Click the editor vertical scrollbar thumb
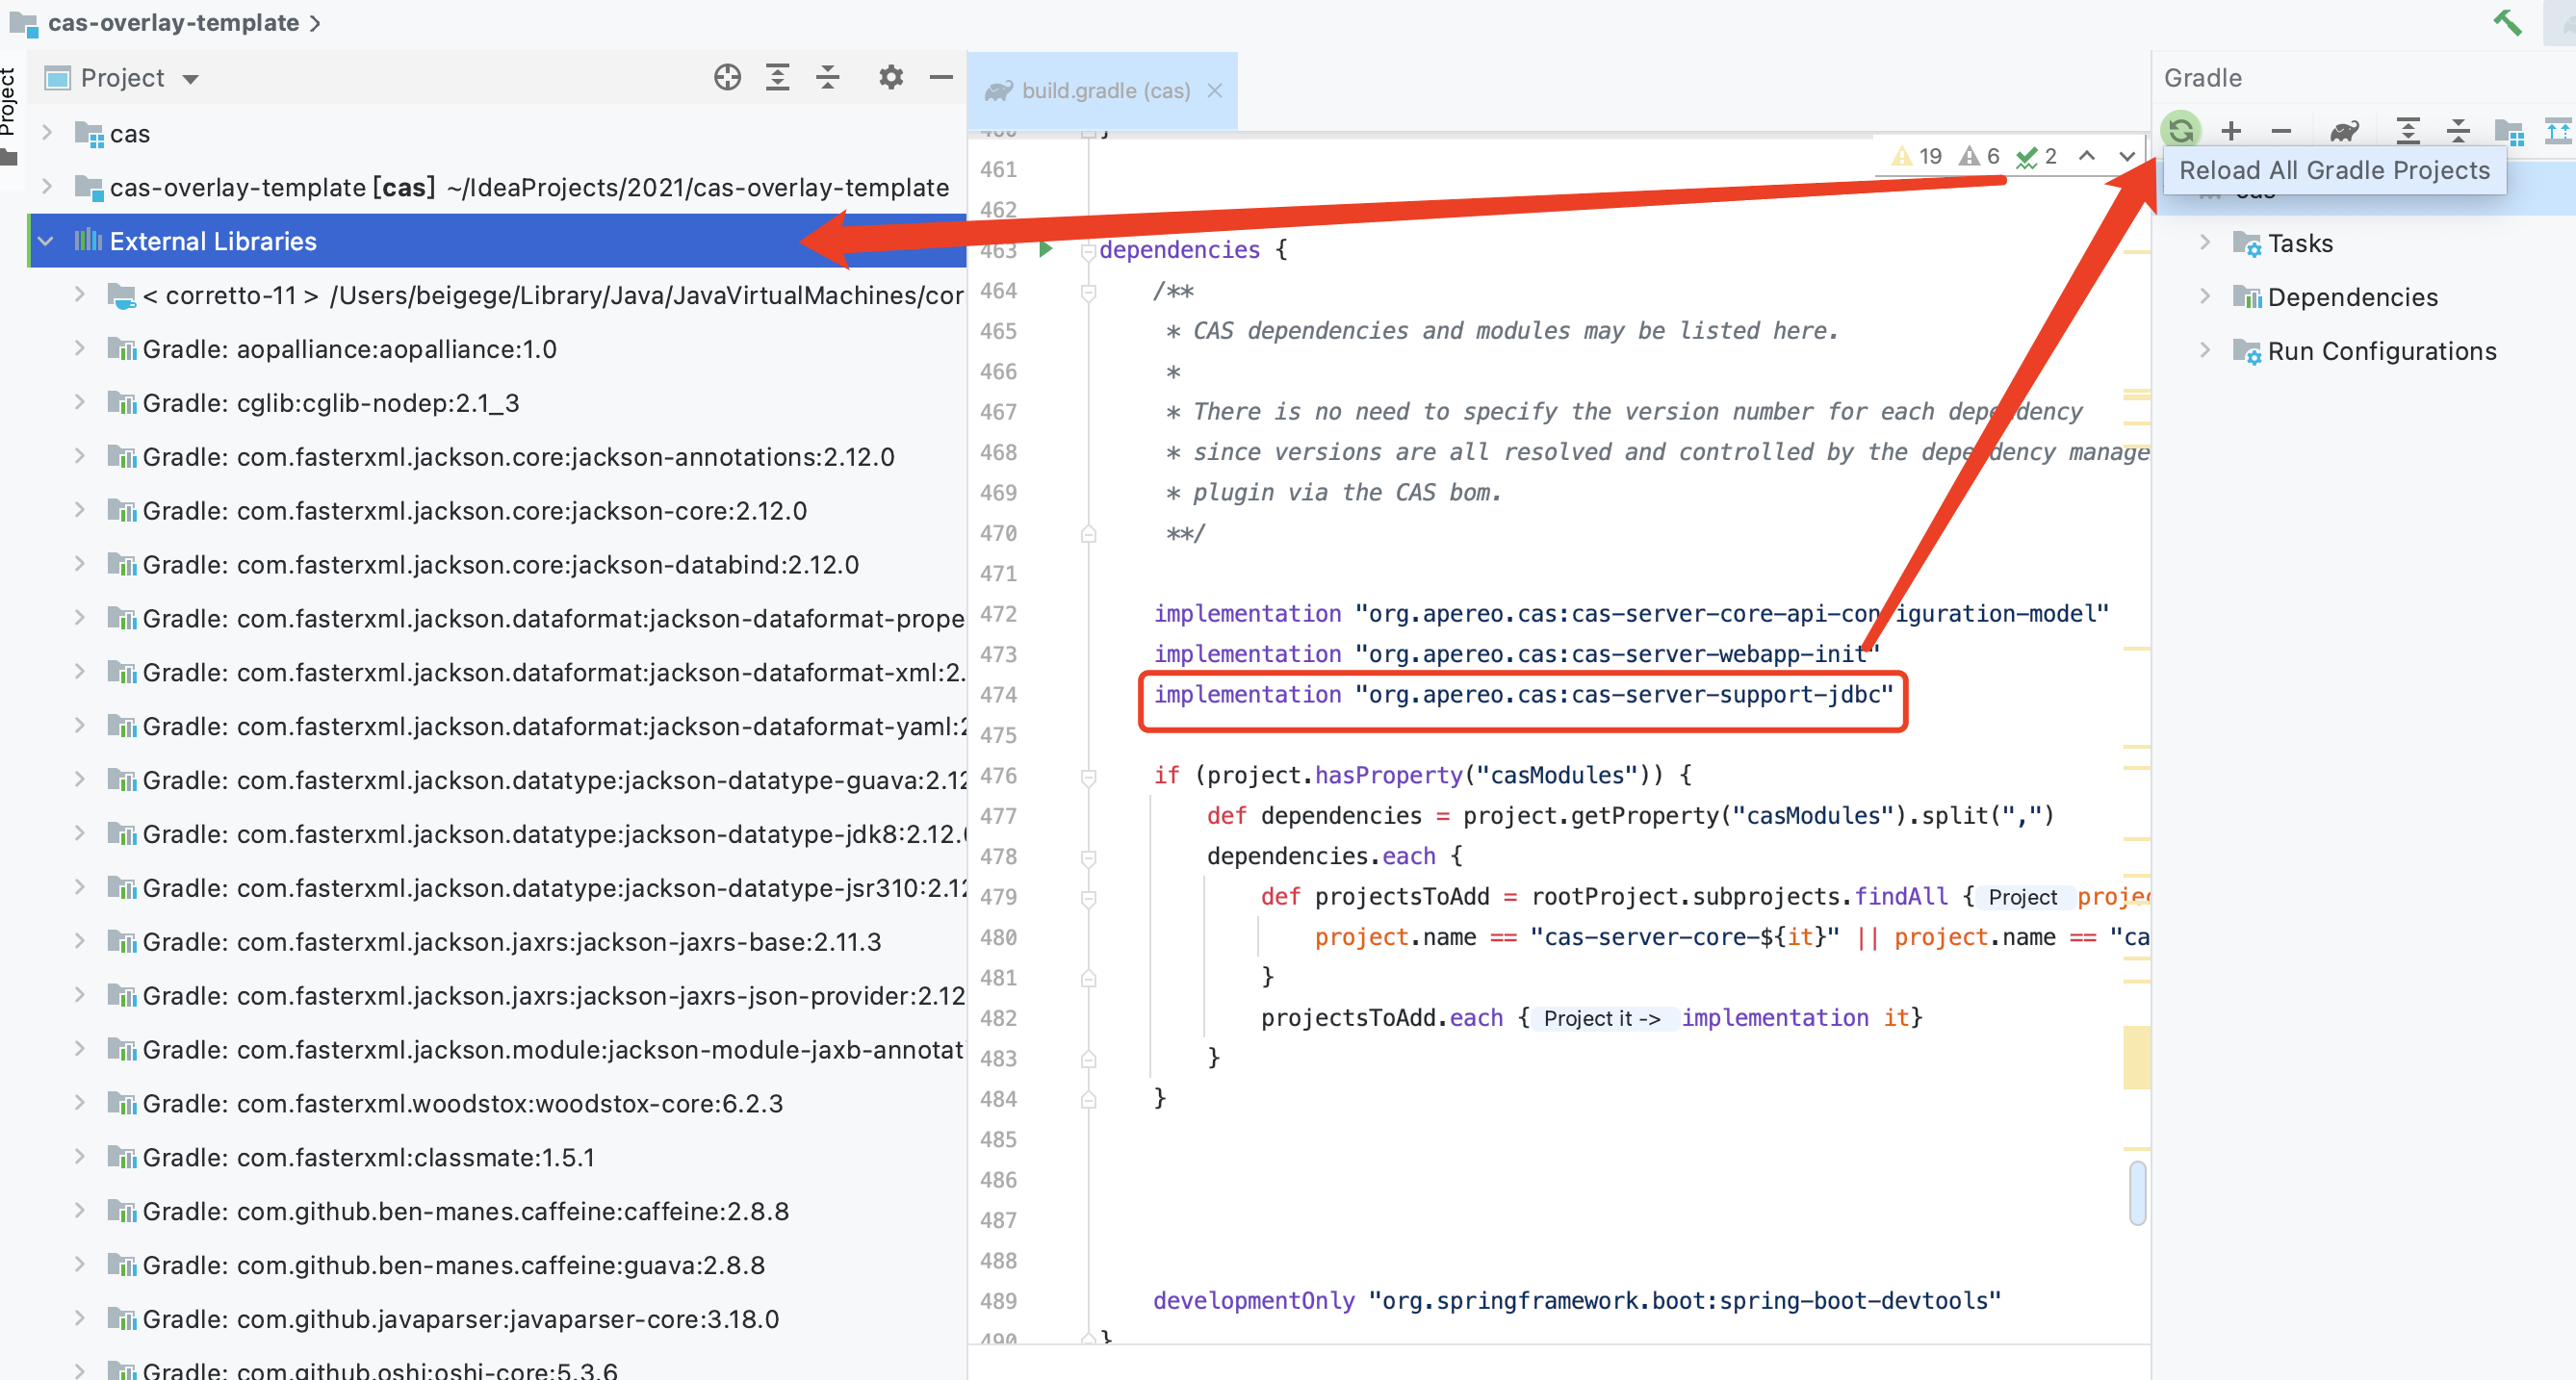Viewport: 2576px width, 1380px height. pyautogui.click(x=2137, y=1192)
